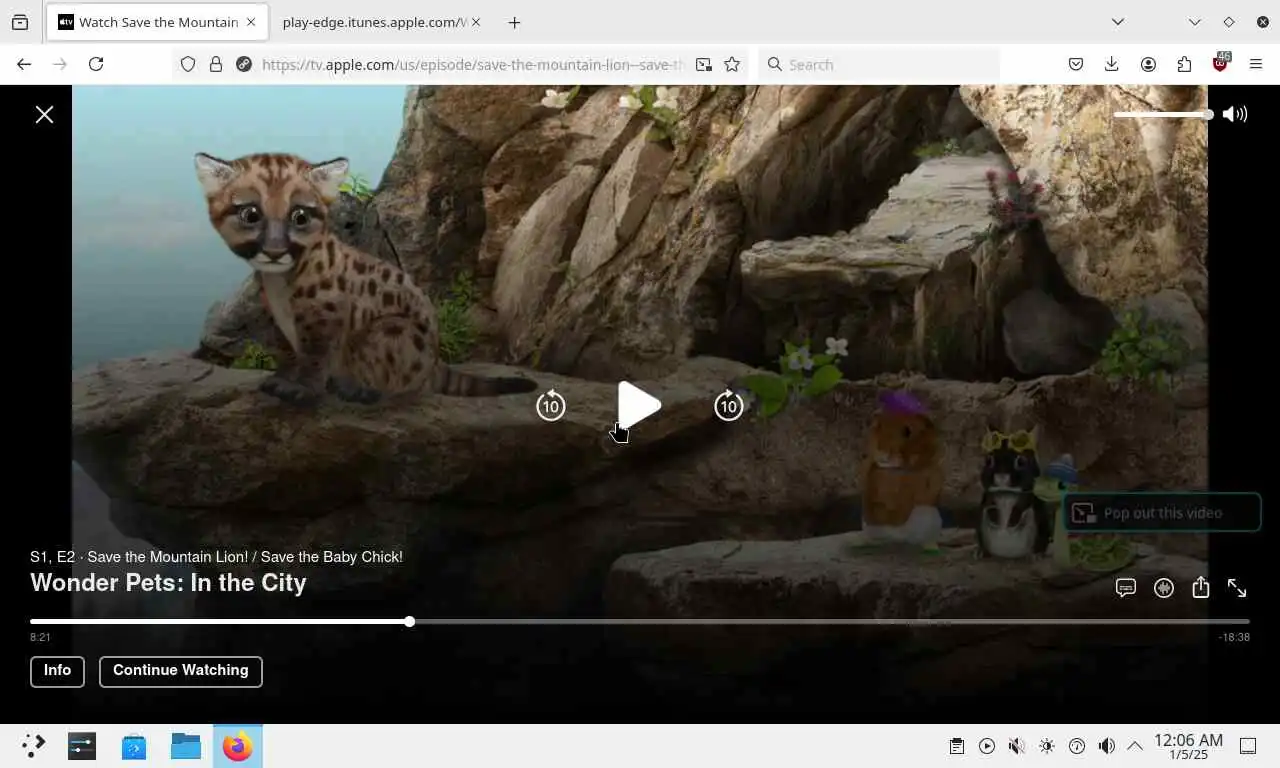Open the Info button
The width and height of the screenshot is (1280, 768).
pyautogui.click(x=57, y=671)
